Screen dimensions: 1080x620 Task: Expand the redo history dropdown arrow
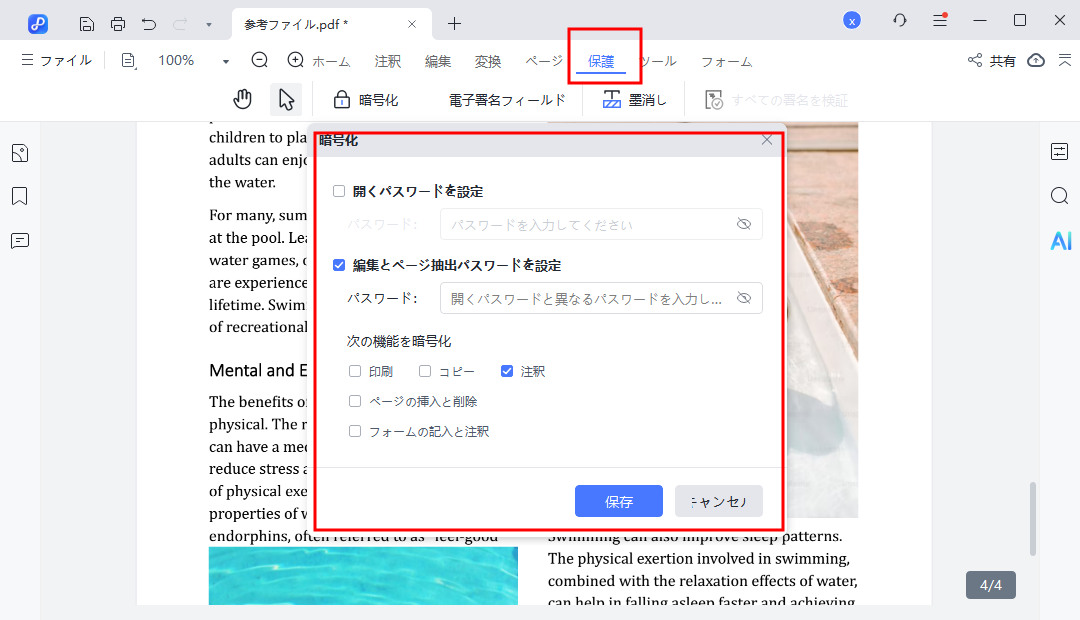(207, 22)
